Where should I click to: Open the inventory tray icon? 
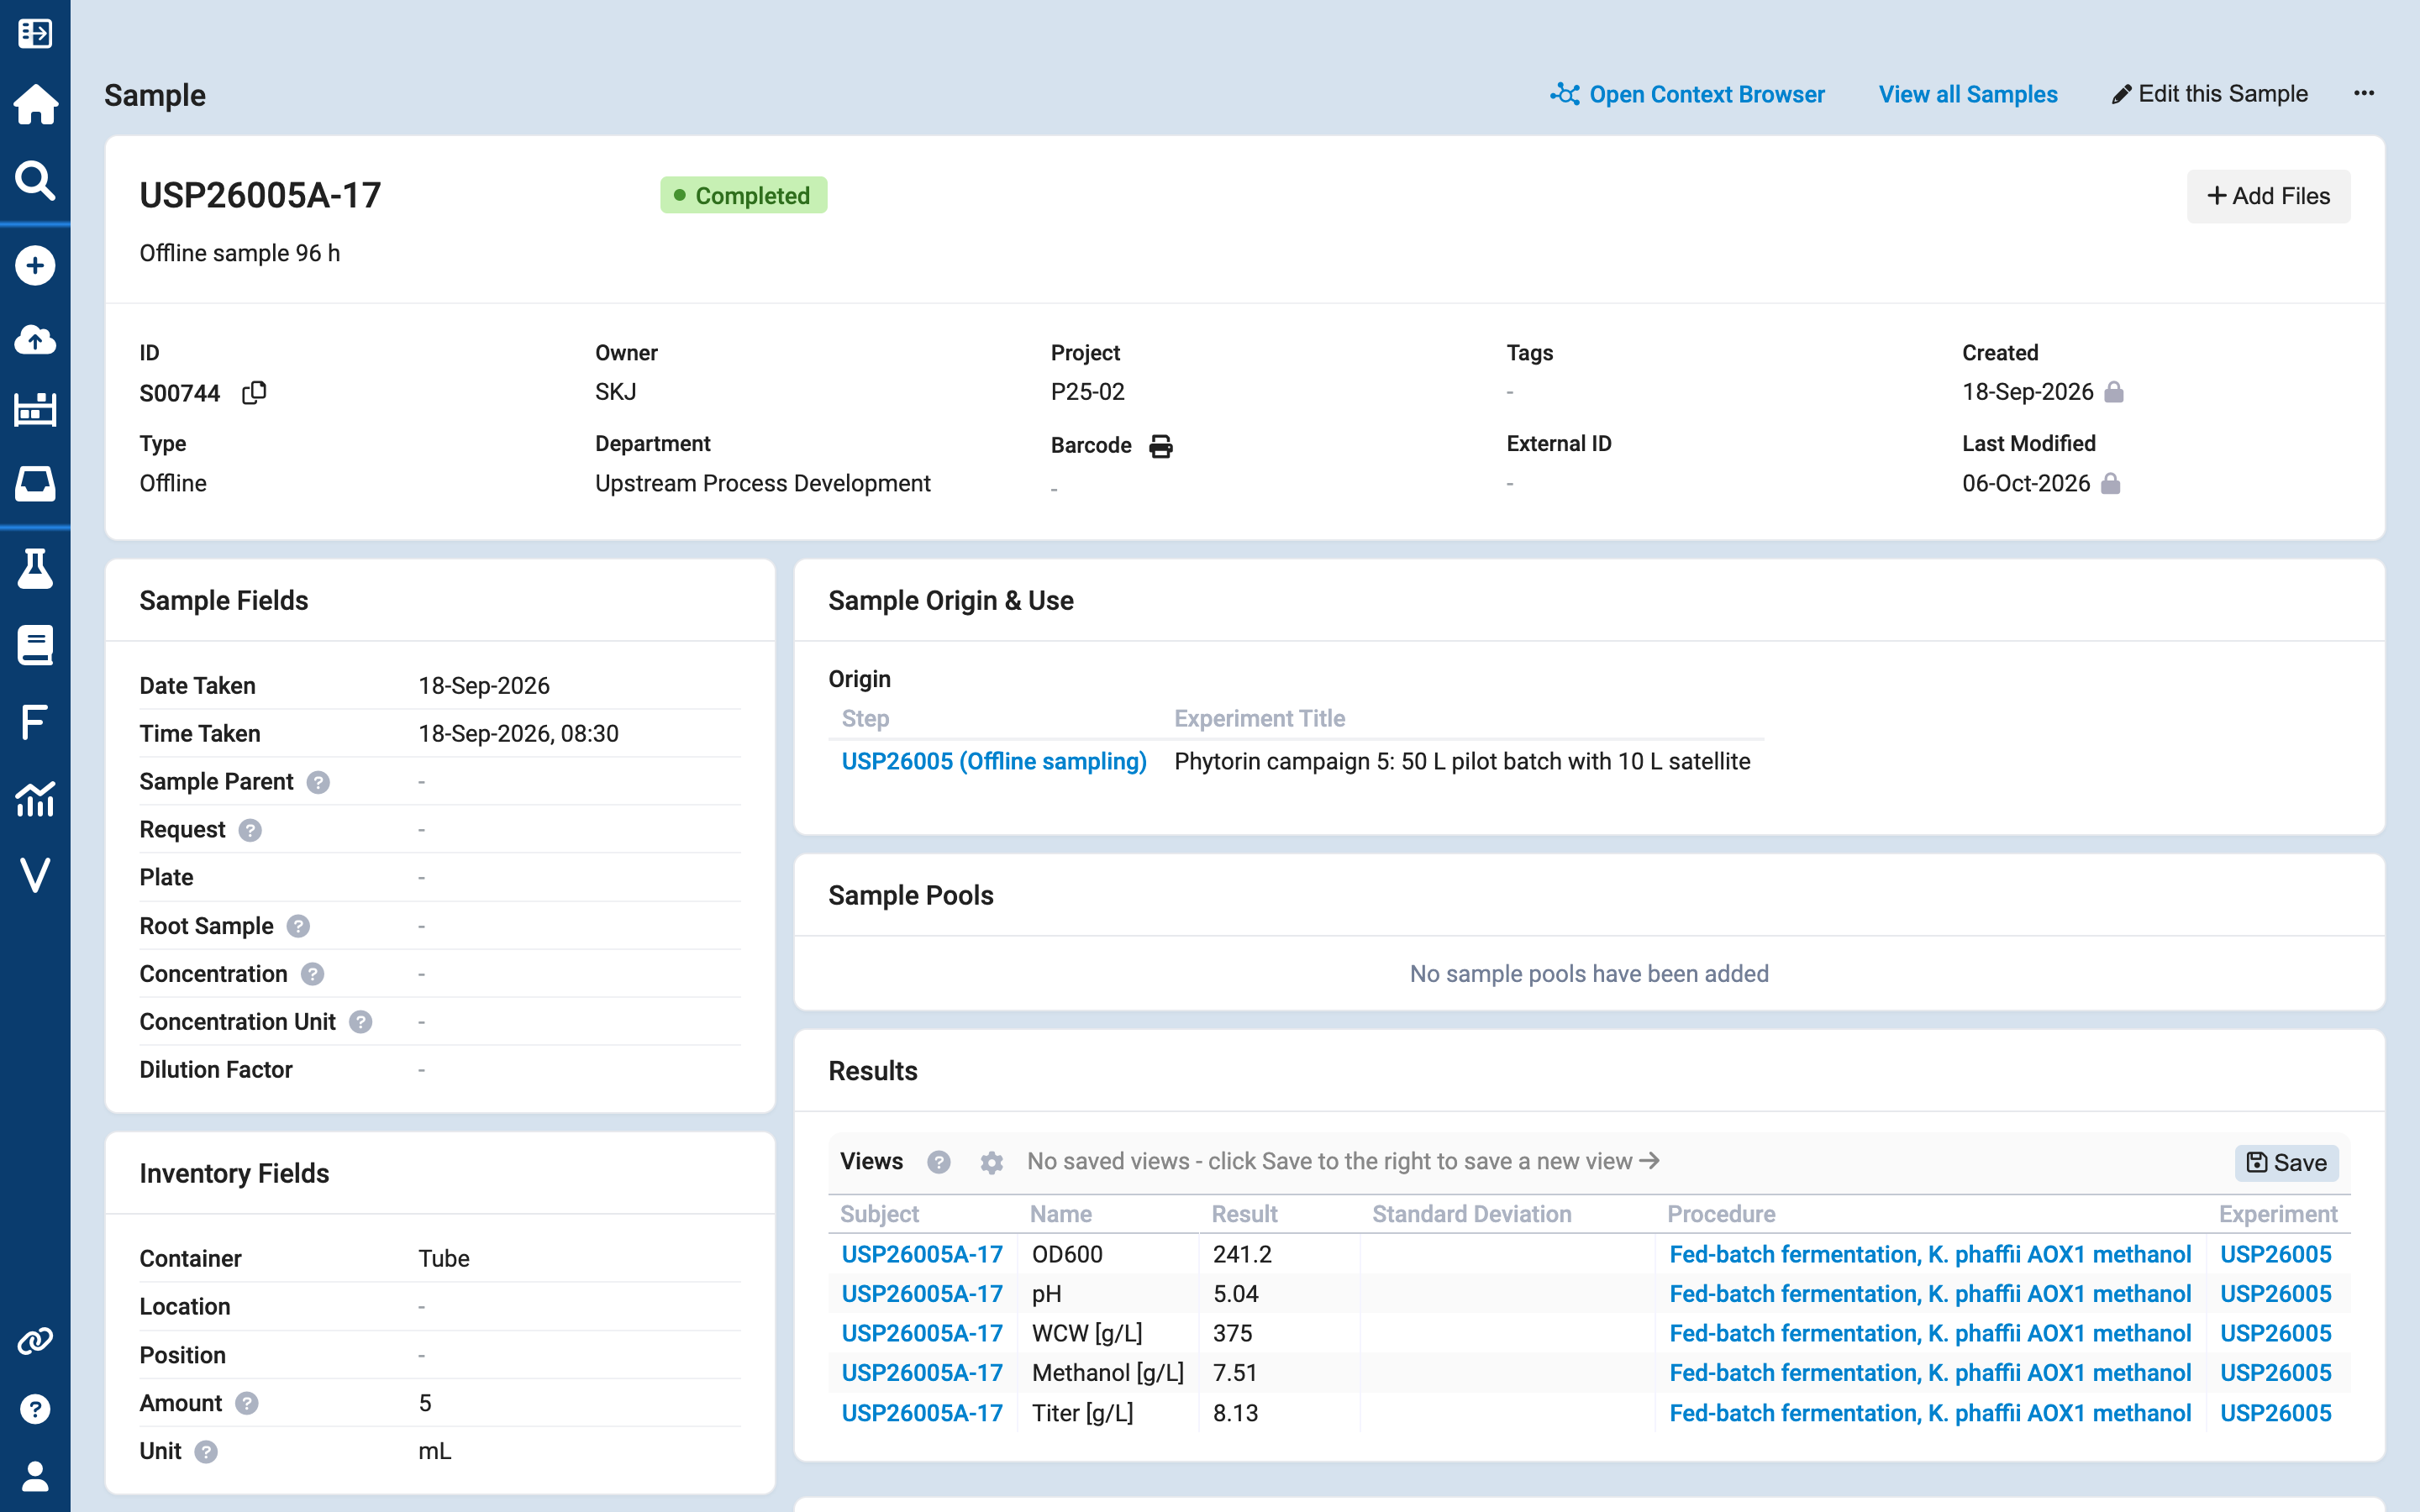(35, 483)
